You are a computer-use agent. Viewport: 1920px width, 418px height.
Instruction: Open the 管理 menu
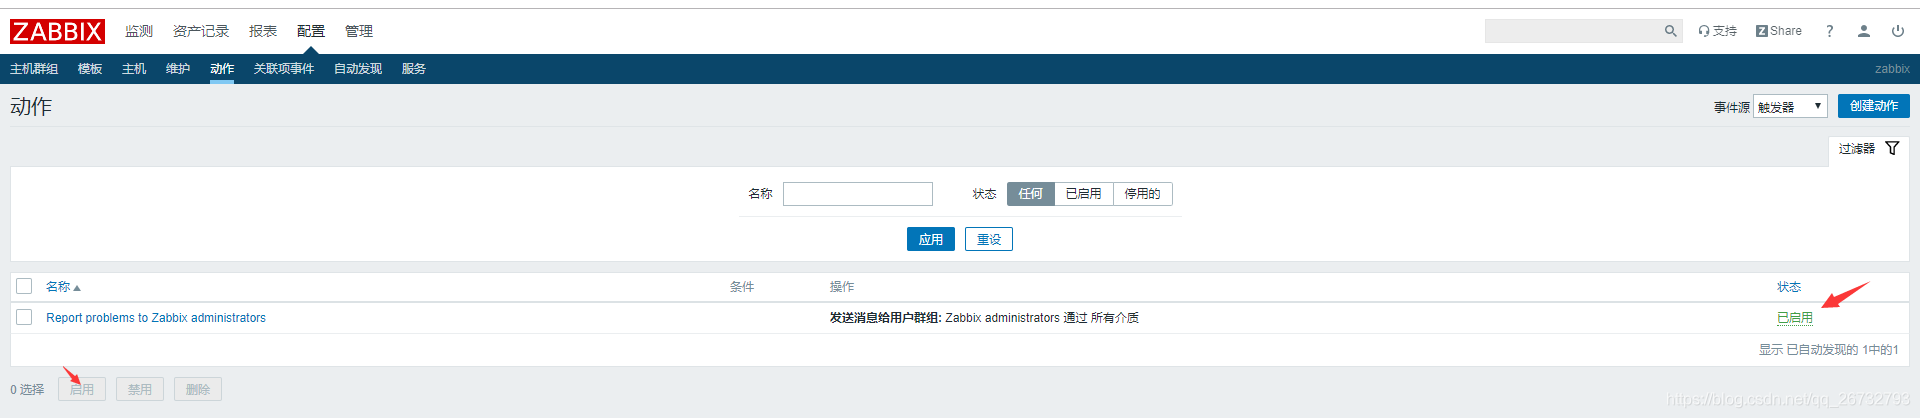[x=359, y=31]
